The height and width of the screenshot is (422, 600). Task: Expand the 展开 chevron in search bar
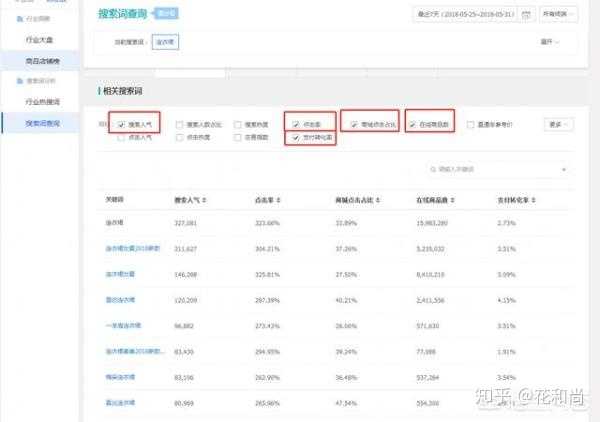pyautogui.click(x=550, y=42)
